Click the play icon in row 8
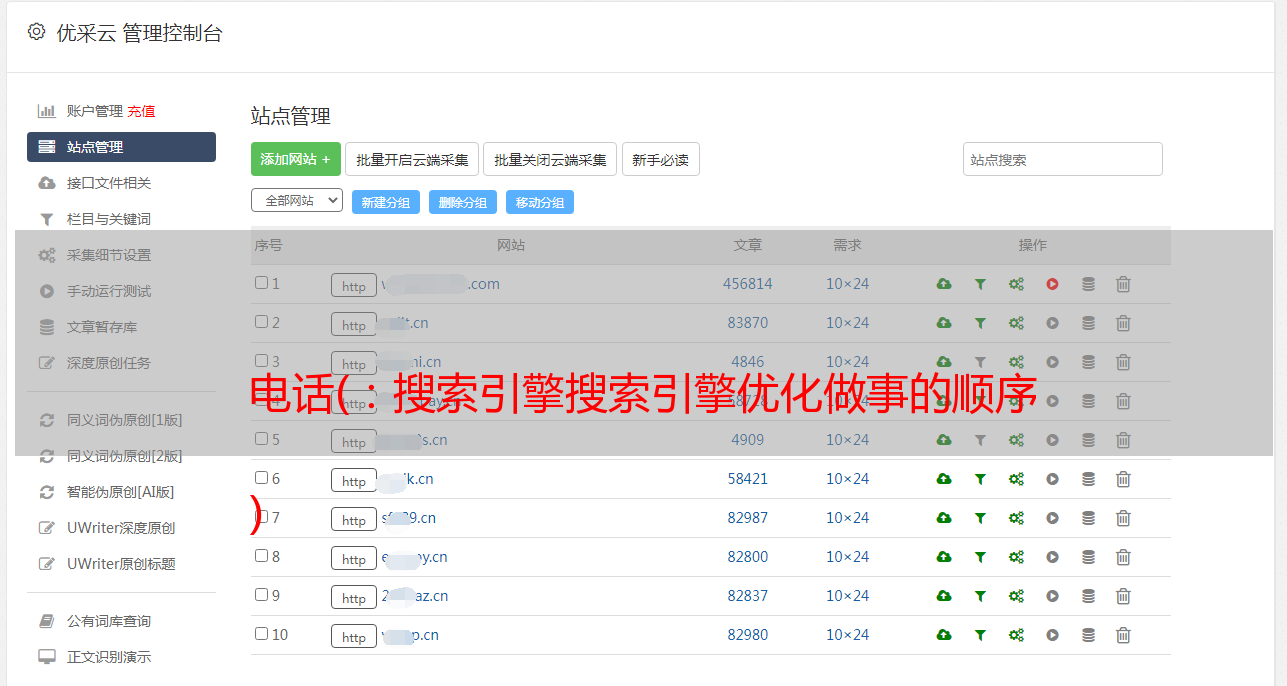The height and width of the screenshot is (686, 1287). tap(1052, 557)
